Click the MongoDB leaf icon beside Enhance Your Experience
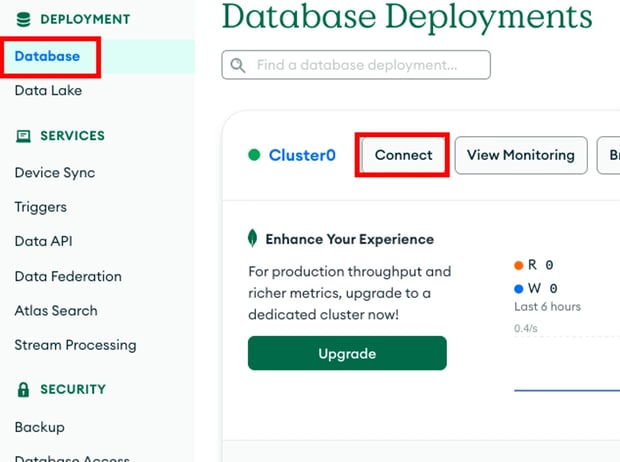 [252, 238]
